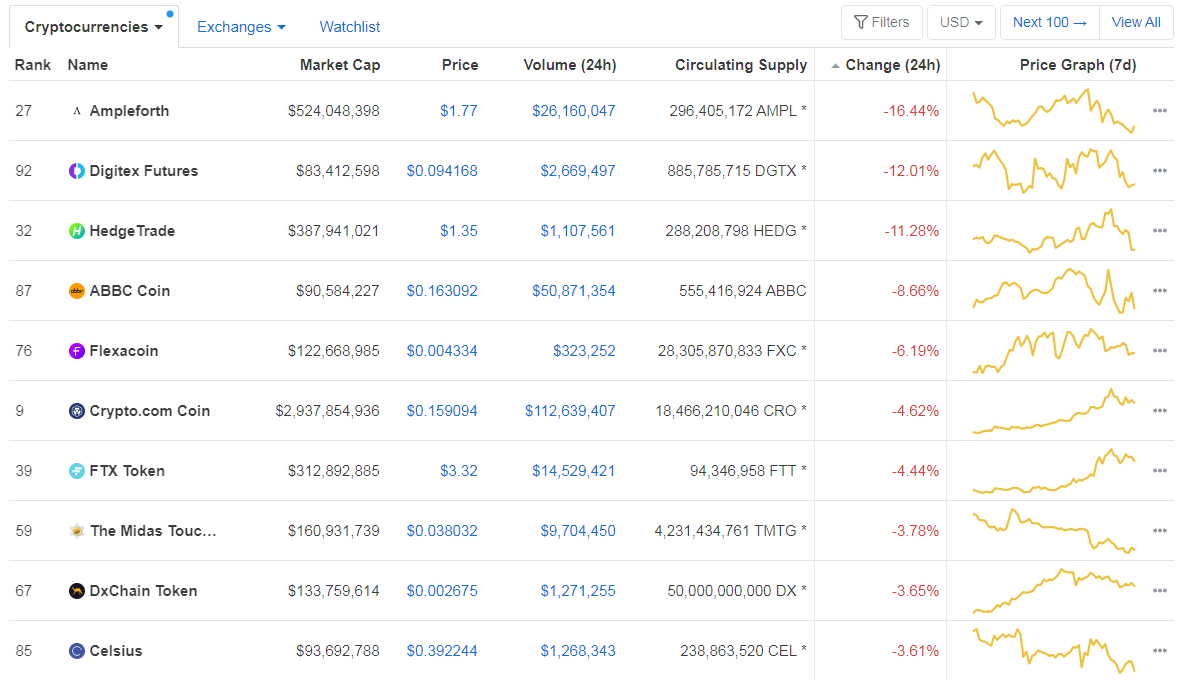Open the Crypto.com Coin name link

tap(150, 411)
